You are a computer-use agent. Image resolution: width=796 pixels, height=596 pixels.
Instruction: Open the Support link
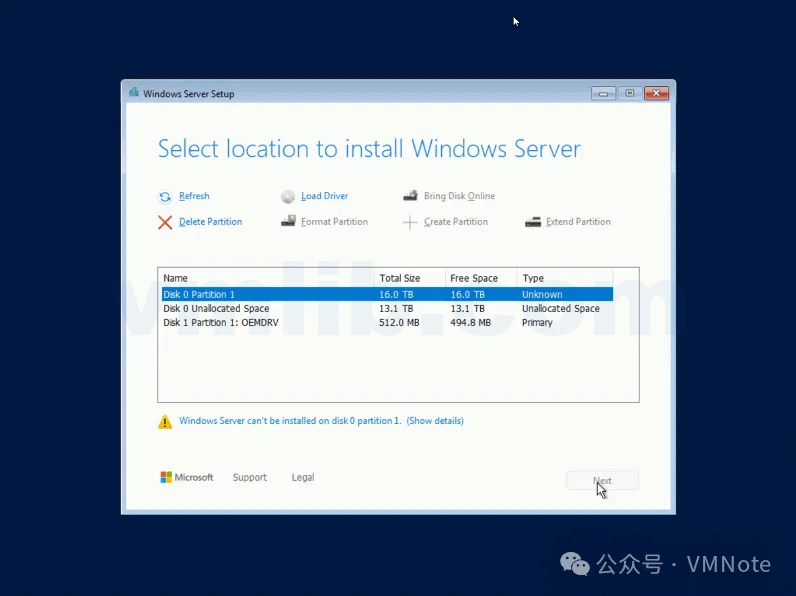coord(250,478)
